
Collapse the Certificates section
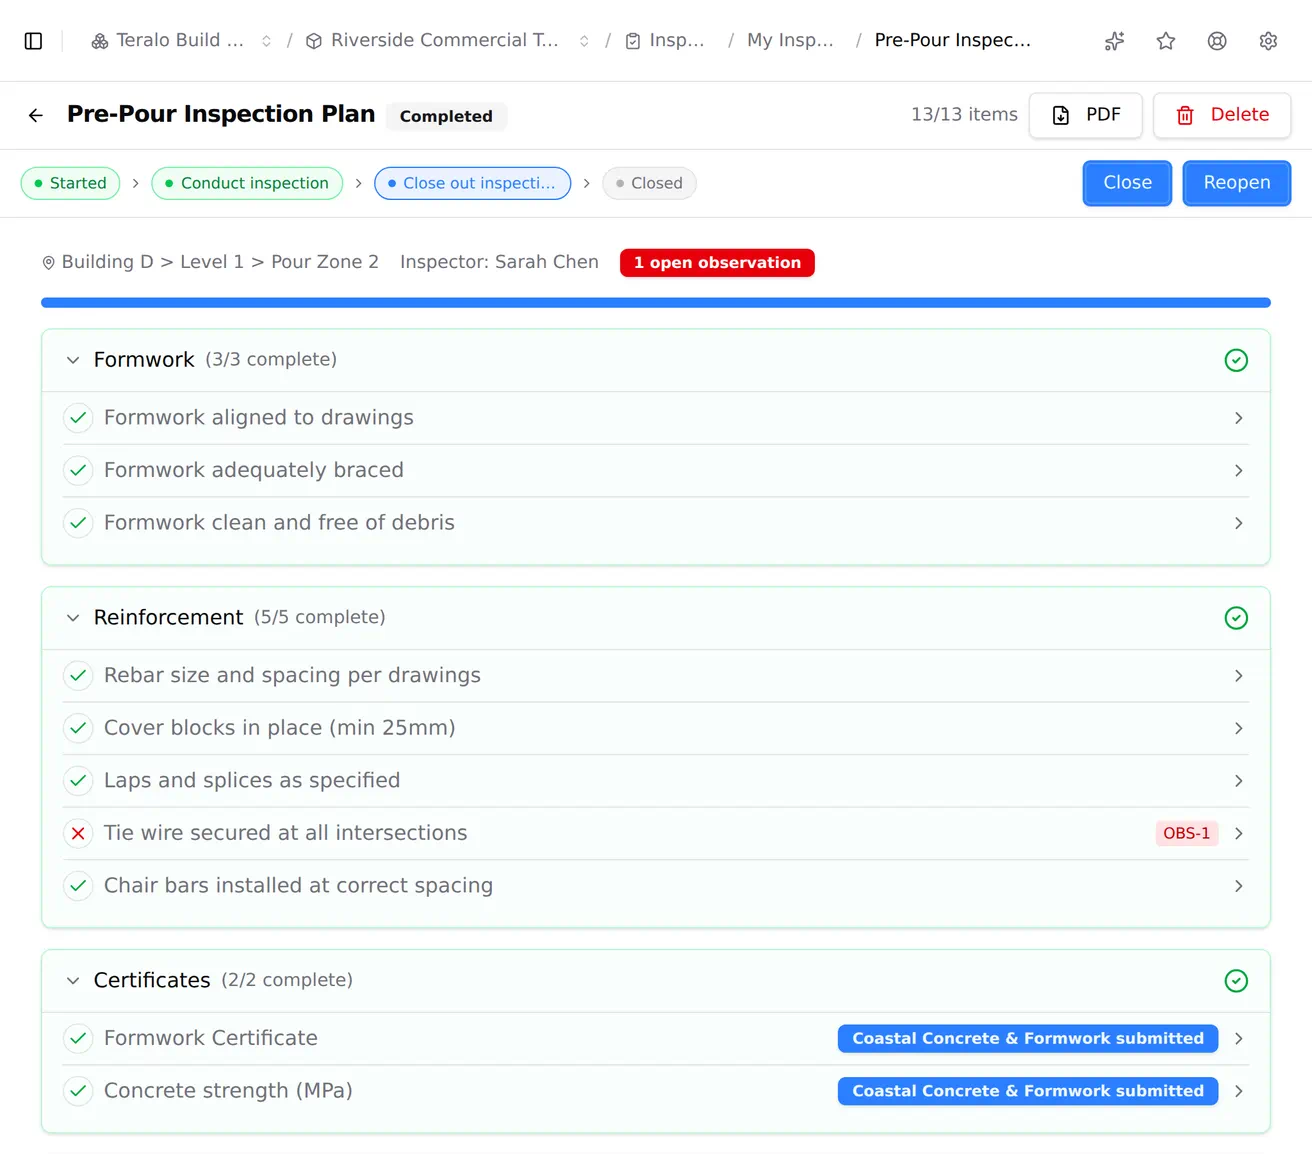[x=73, y=981]
